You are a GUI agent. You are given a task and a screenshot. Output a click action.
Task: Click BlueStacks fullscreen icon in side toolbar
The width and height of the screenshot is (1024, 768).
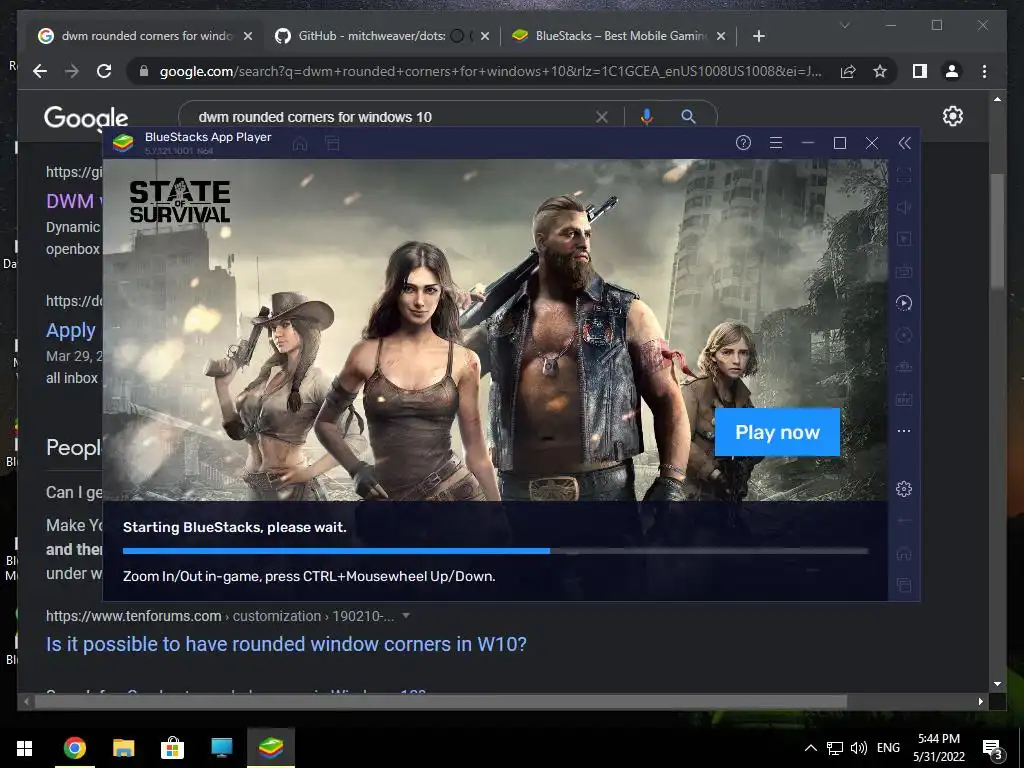pyautogui.click(x=904, y=175)
